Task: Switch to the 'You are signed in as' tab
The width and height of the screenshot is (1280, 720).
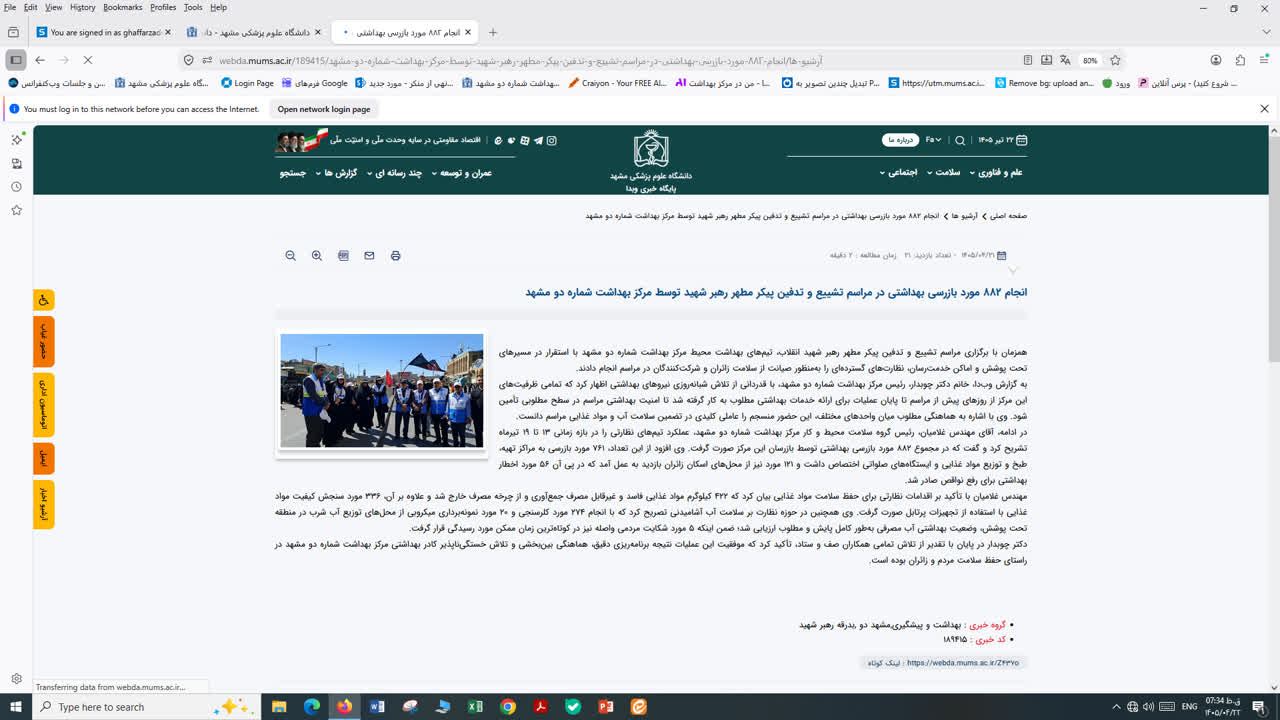Action: click(x=104, y=32)
